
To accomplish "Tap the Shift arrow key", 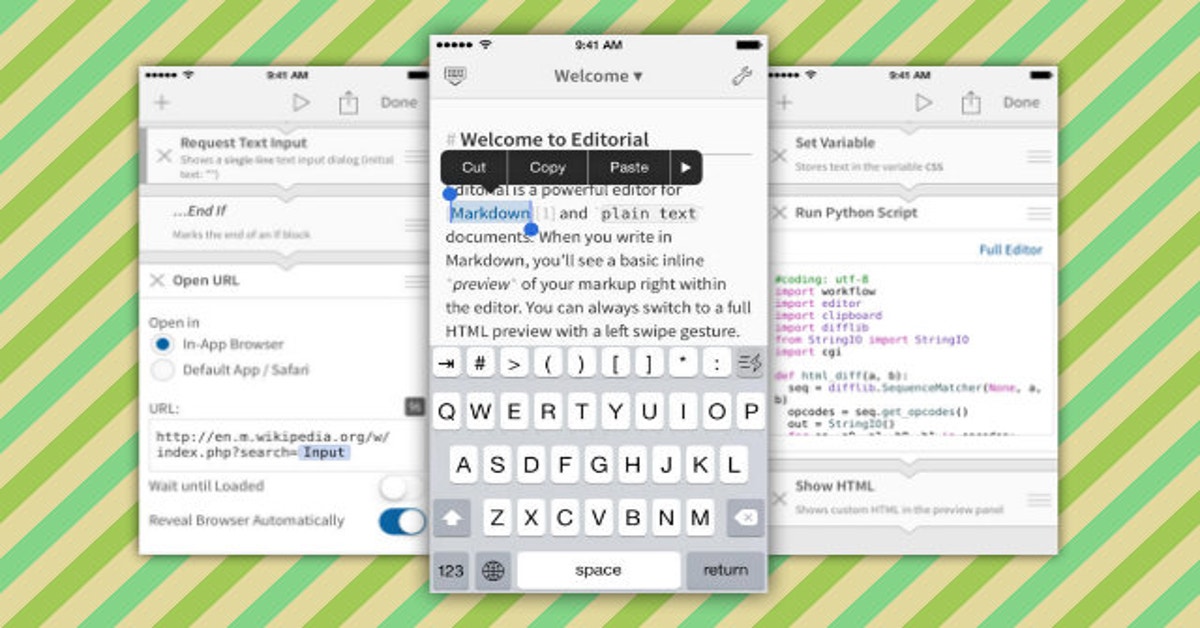I will pyautogui.click(x=451, y=518).
